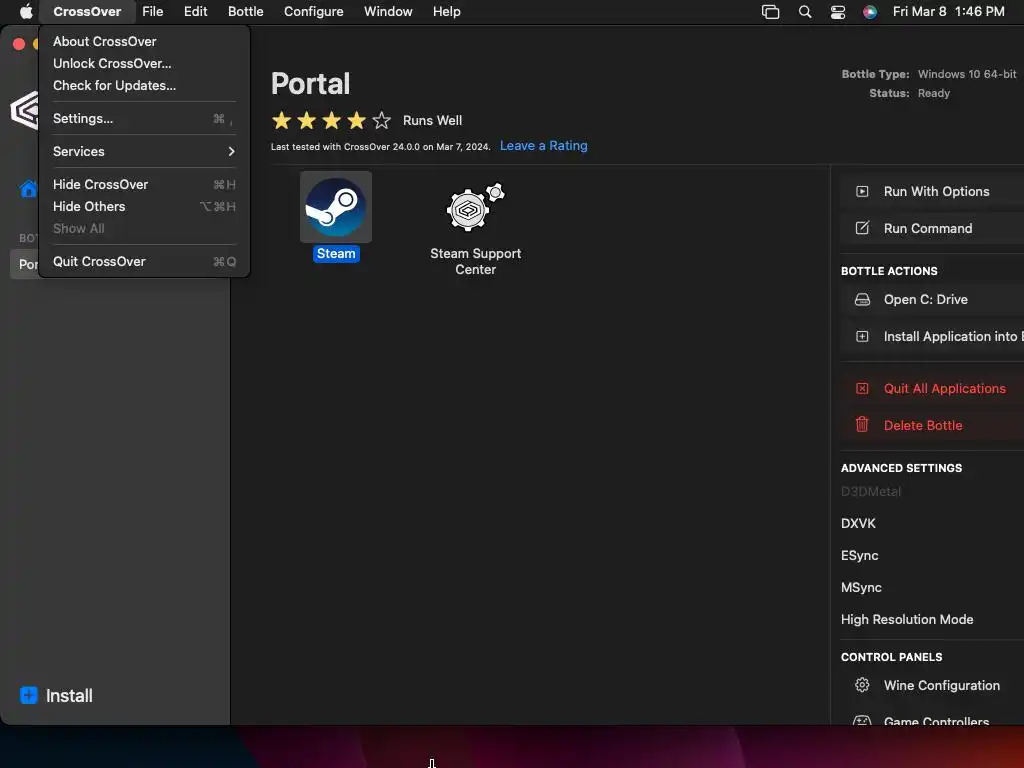
Task: Click the Open C: Drive disk icon
Action: (862, 299)
